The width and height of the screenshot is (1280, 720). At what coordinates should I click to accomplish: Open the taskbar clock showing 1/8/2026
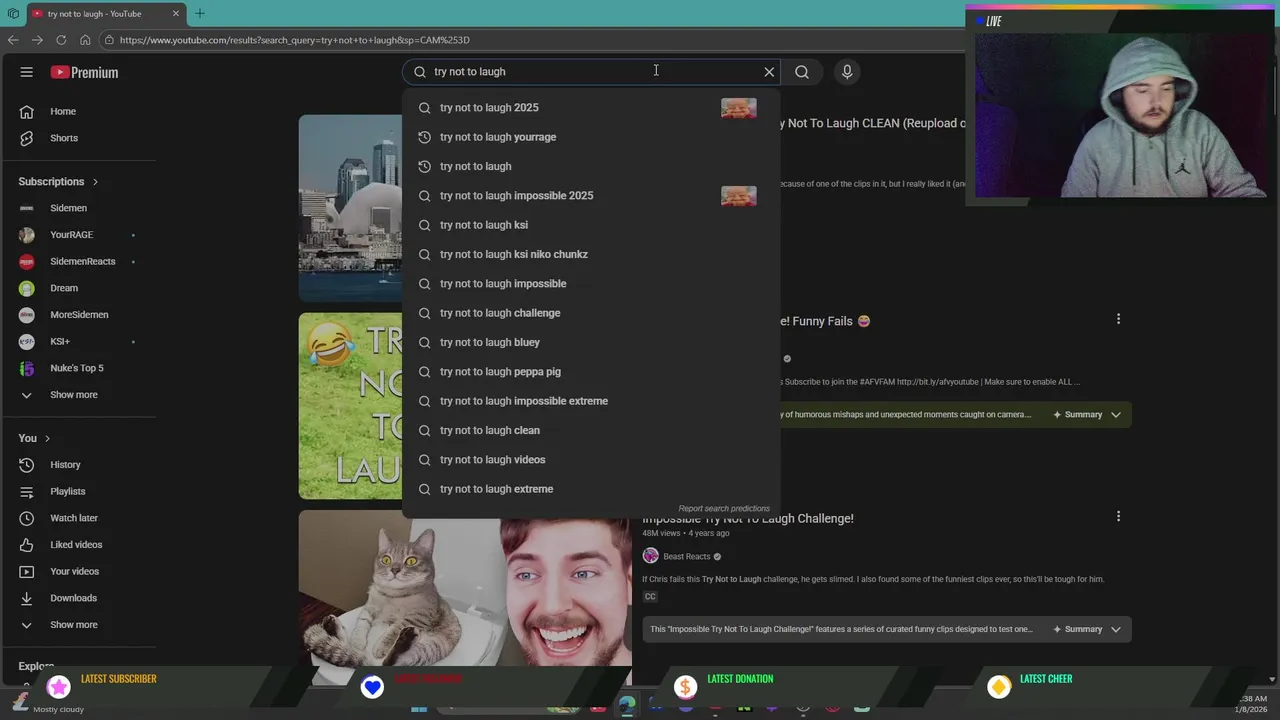(1252, 704)
